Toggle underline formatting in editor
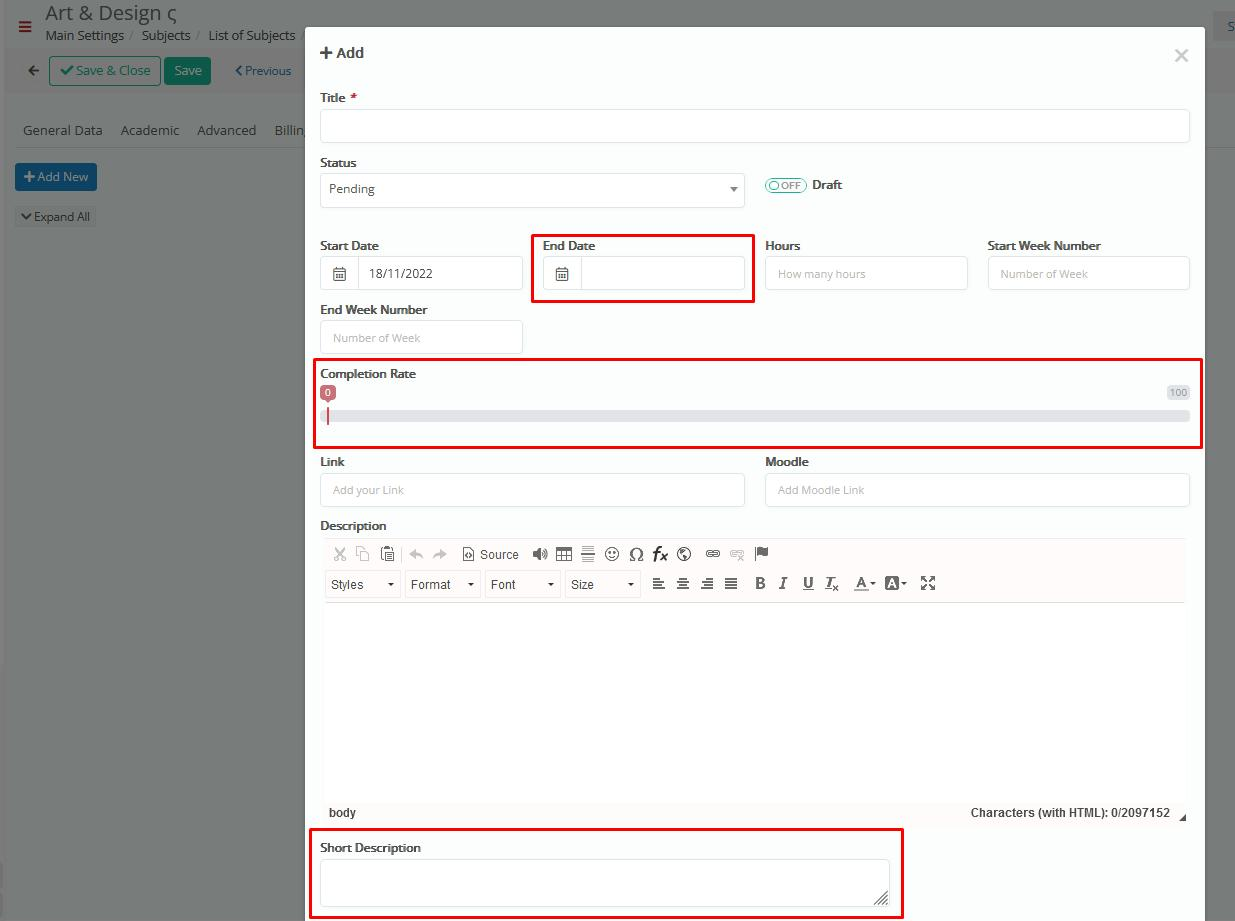The width and height of the screenshot is (1235, 921). 808,584
